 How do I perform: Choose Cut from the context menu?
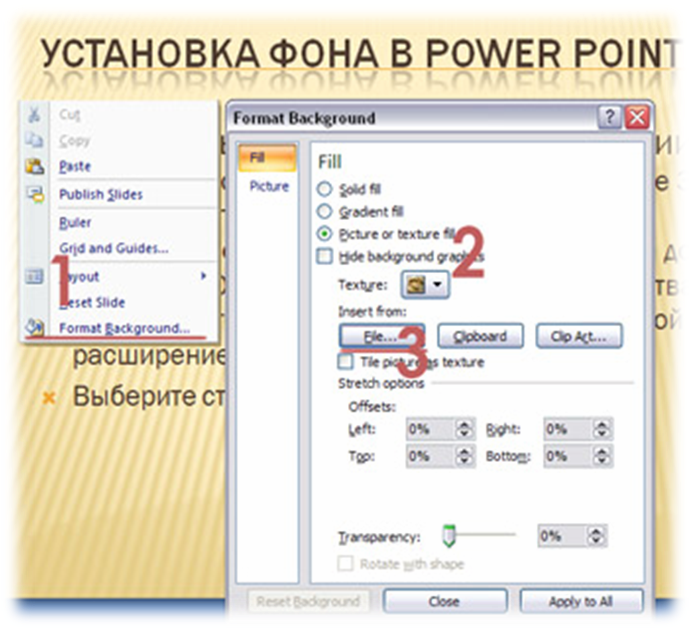tap(70, 114)
